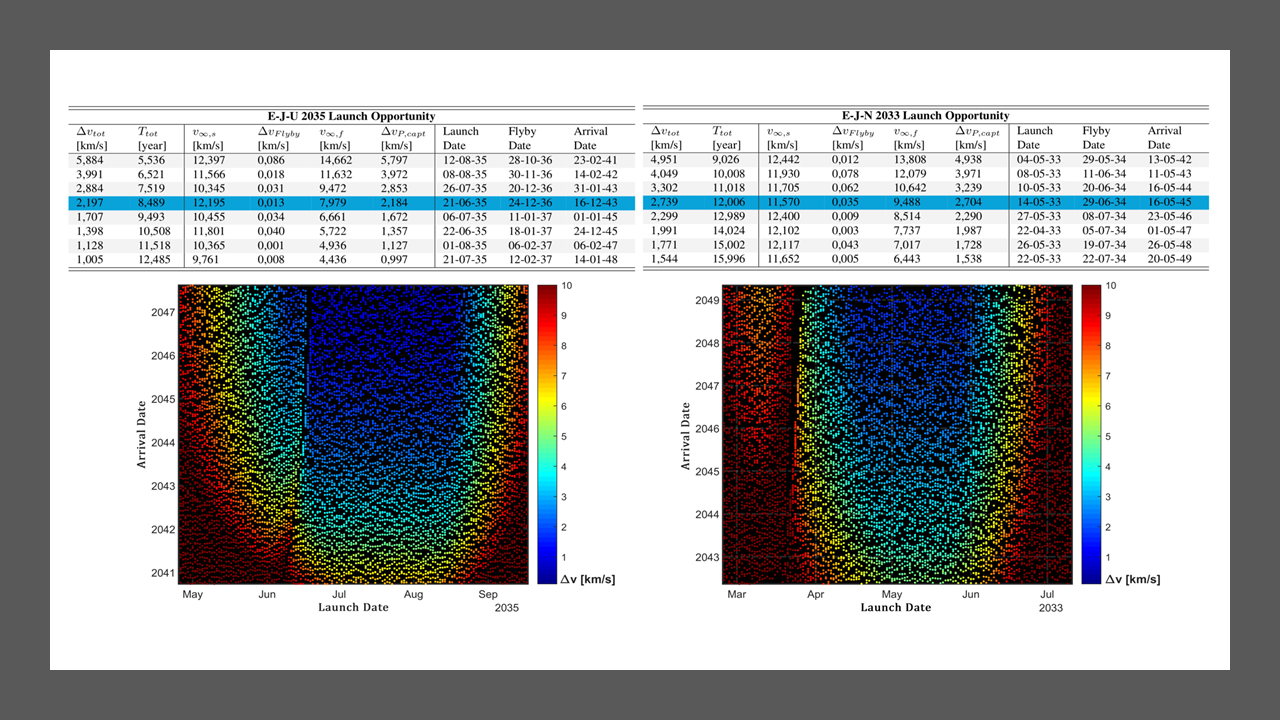The width and height of the screenshot is (1280, 720).
Task: Select the 13,808 velocity cell
Action: coord(910,159)
